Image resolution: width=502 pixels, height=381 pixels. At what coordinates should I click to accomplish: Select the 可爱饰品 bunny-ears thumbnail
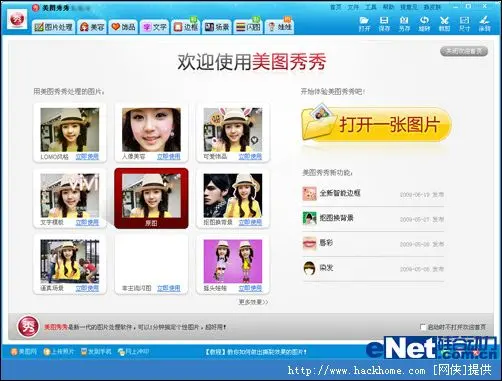tap(233, 130)
